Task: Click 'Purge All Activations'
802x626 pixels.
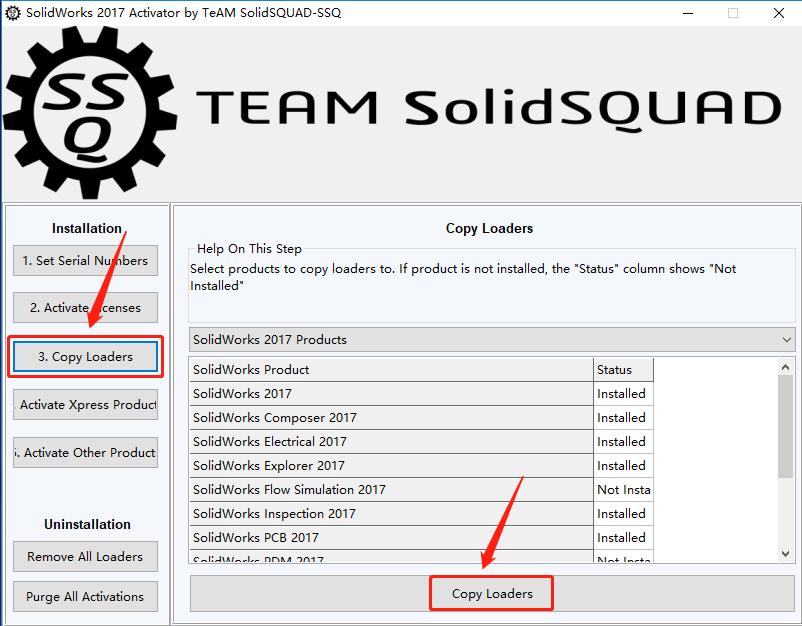Action: 85,596
